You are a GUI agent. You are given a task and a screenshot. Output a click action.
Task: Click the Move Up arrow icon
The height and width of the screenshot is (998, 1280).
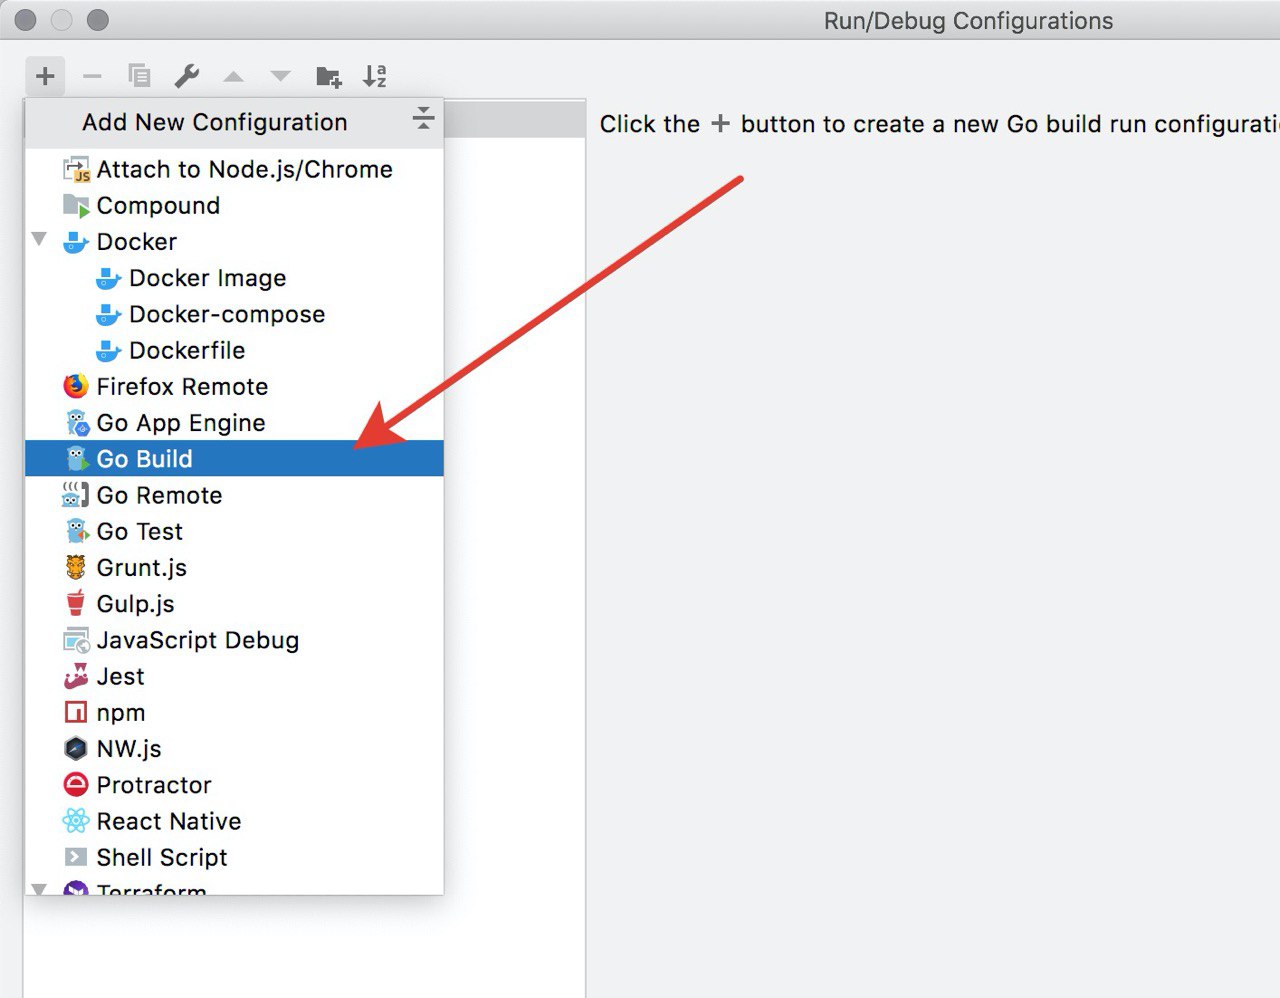pyautogui.click(x=233, y=77)
